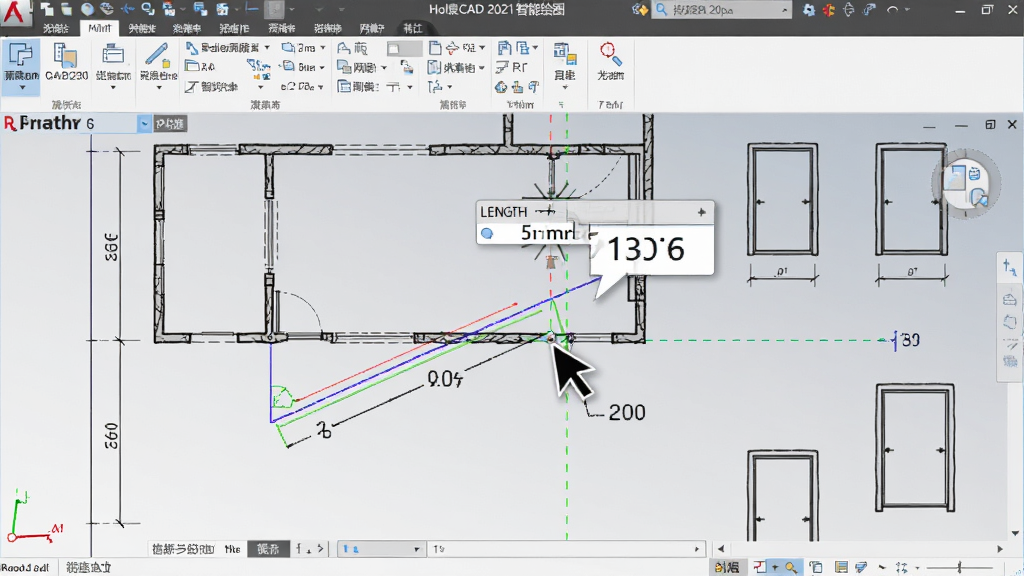Image resolution: width=1024 pixels, height=576 pixels.
Task: Toggle the status bar icon right of magnifier
Action: (816, 567)
